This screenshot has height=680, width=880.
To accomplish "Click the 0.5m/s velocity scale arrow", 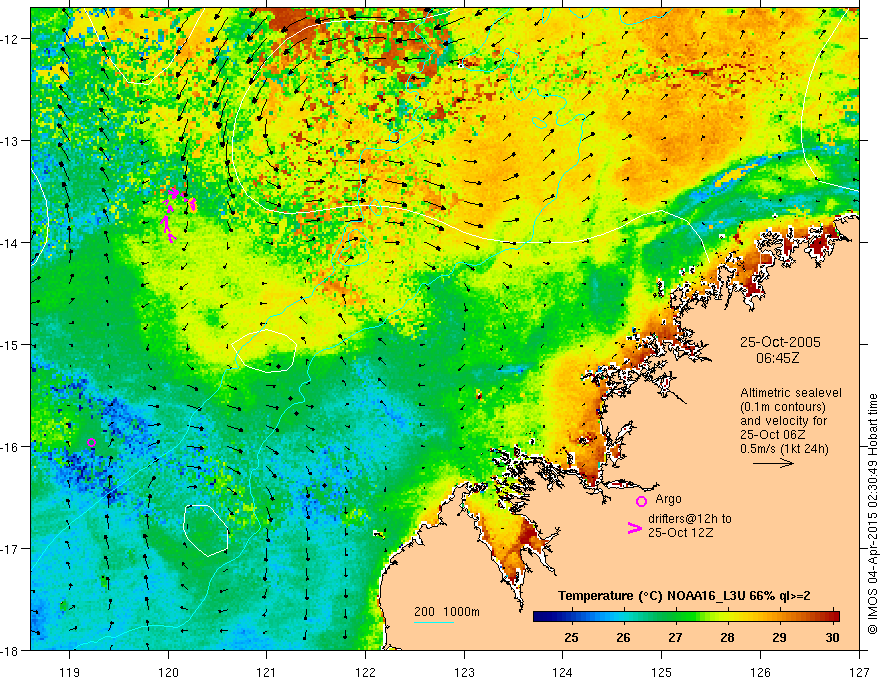I will pos(773,463).
